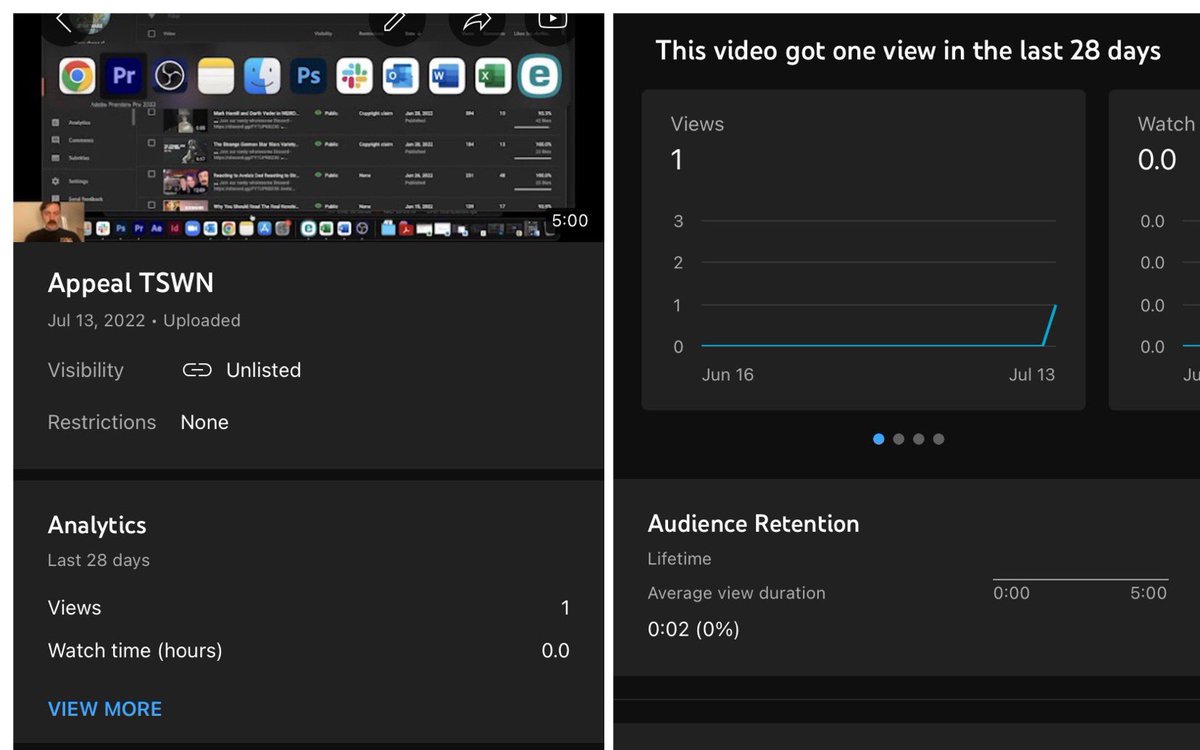Open VIEW MORE analytics link
The width and height of the screenshot is (1200, 750).
click(105, 709)
